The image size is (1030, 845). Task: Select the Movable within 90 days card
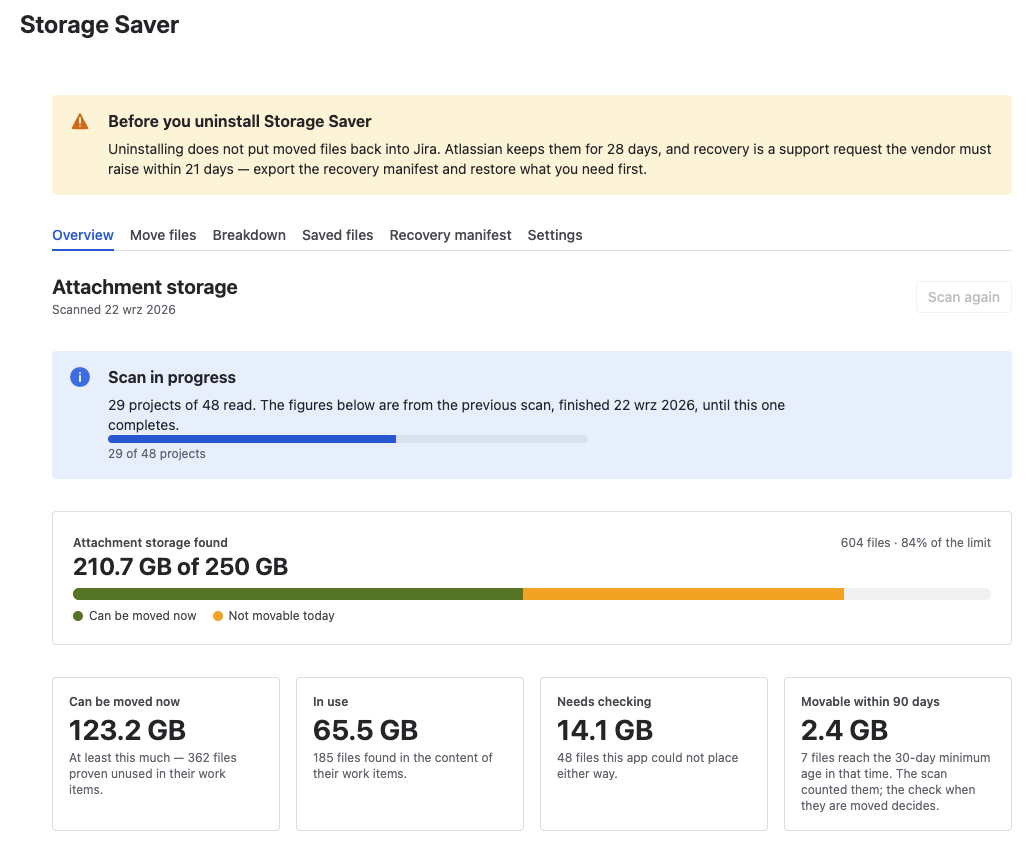tap(898, 754)
